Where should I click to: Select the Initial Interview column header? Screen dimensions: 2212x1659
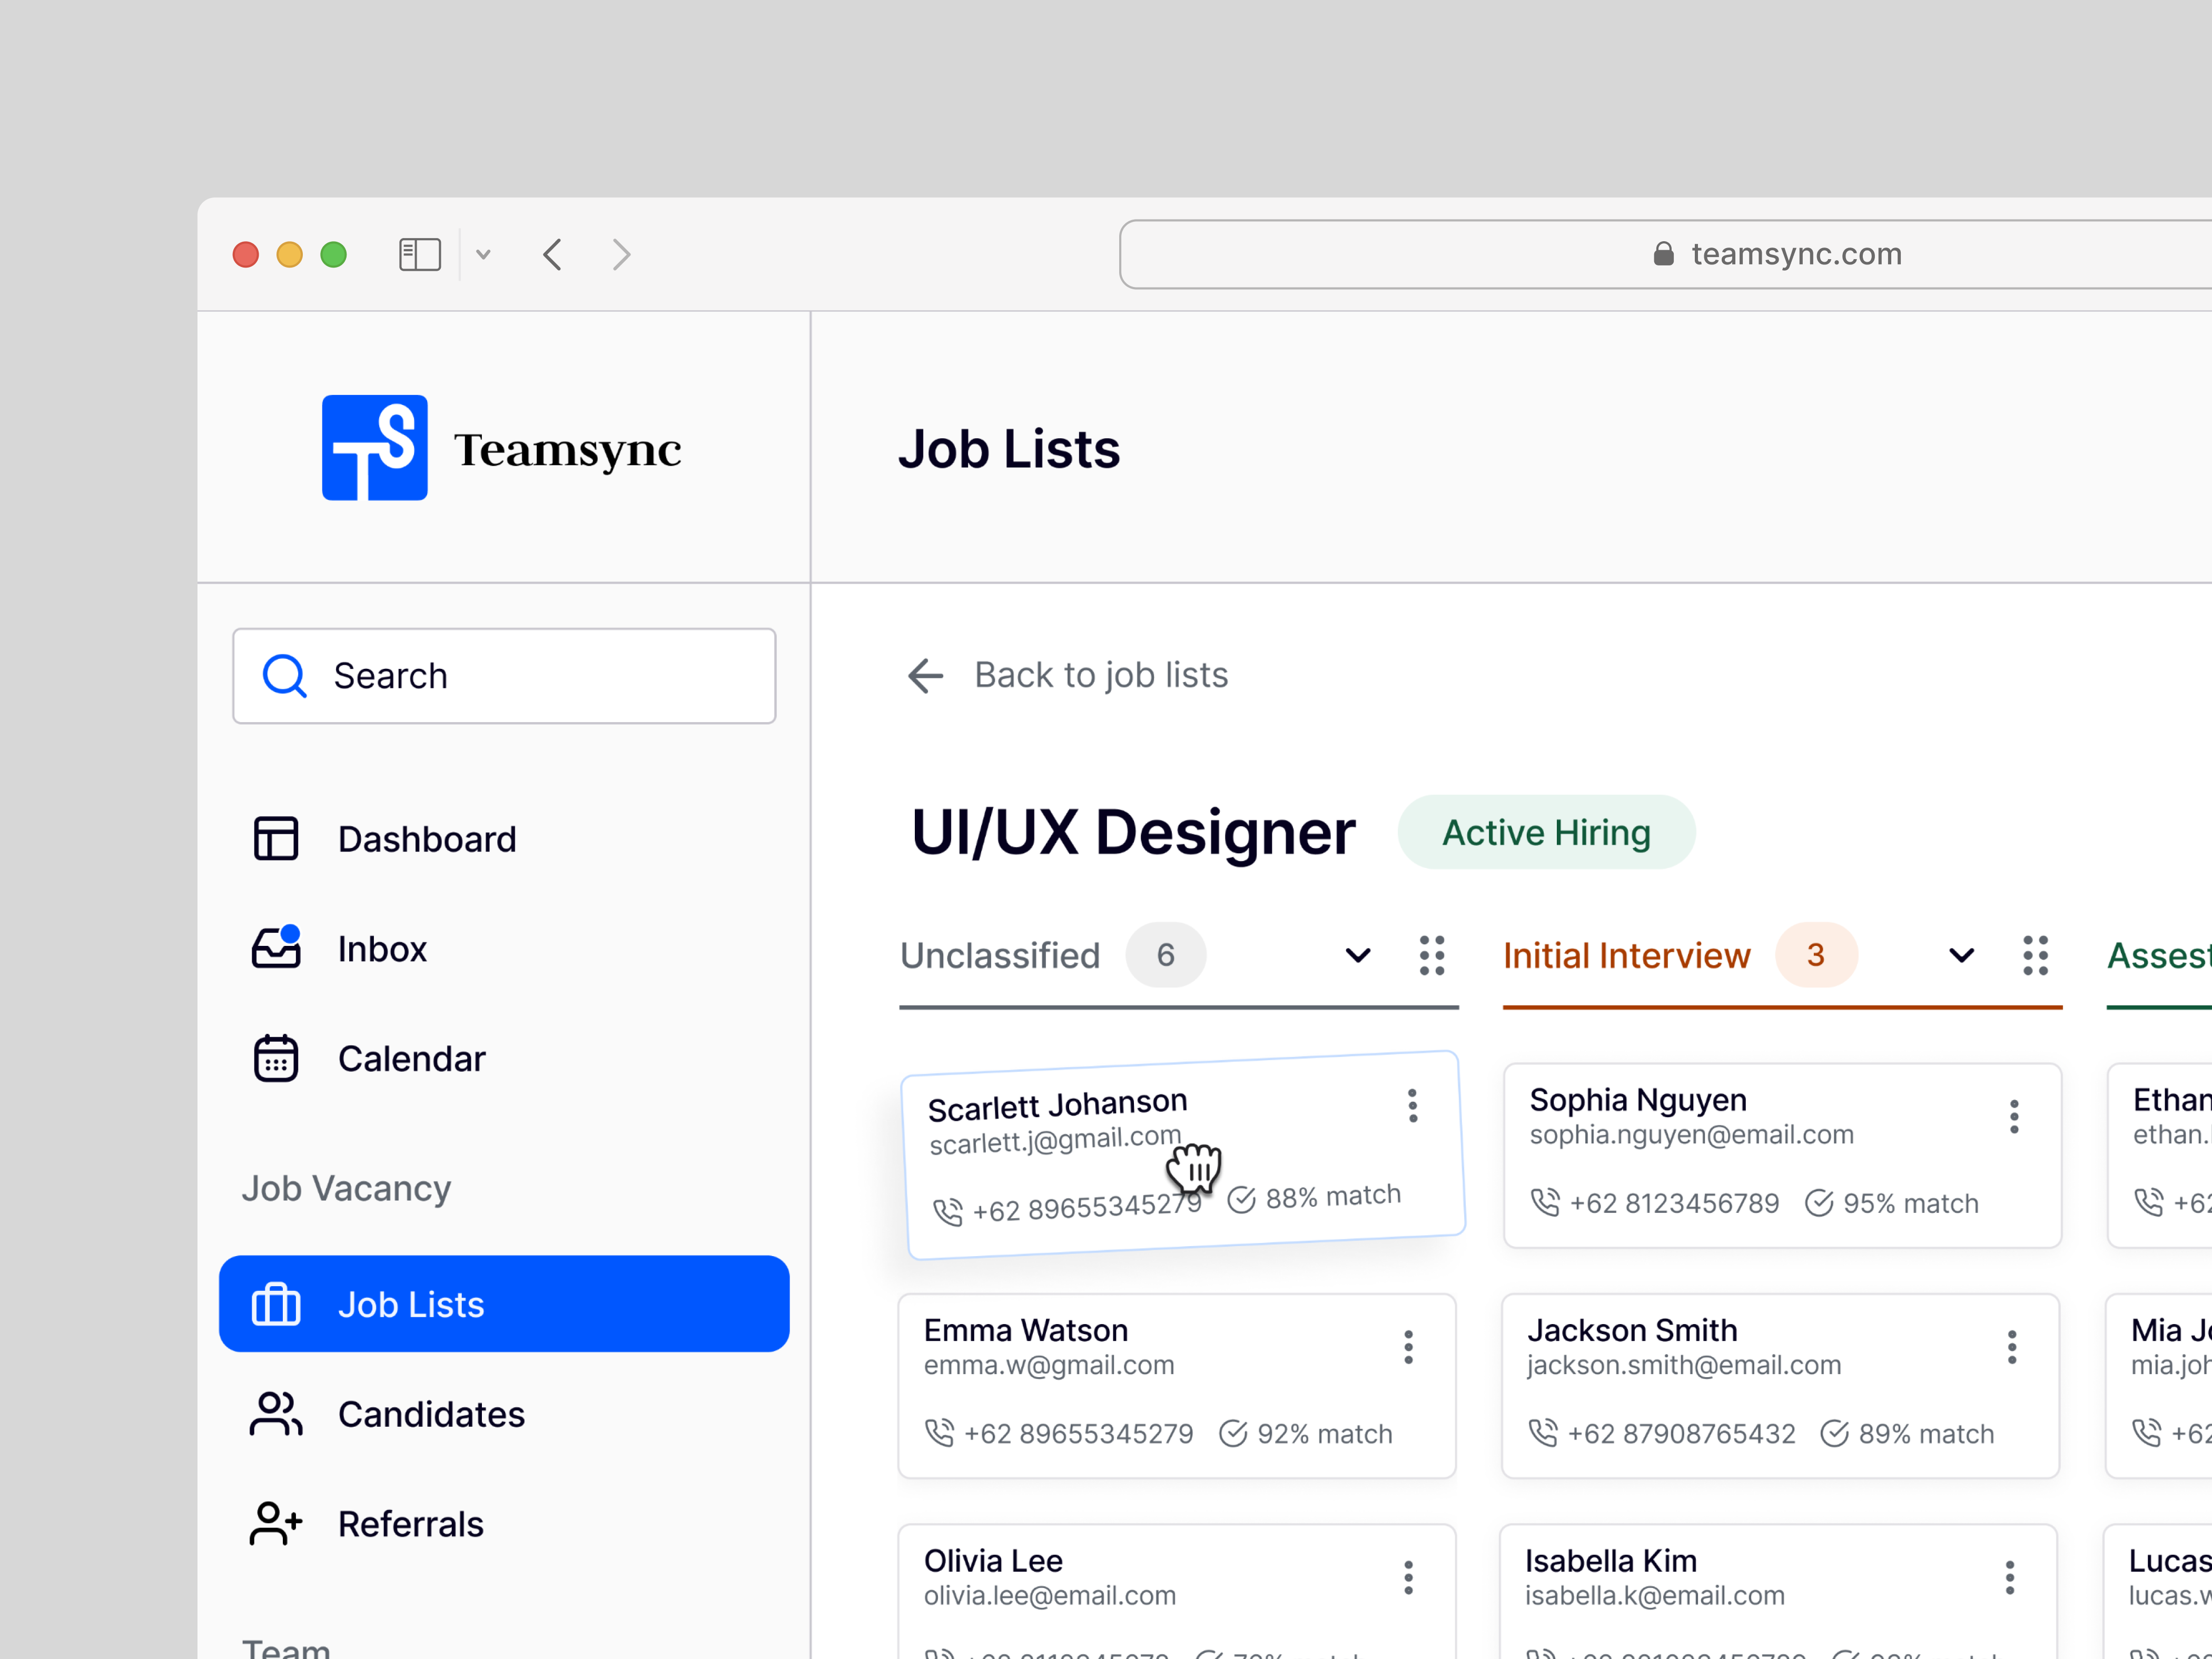pos(1627,955)
